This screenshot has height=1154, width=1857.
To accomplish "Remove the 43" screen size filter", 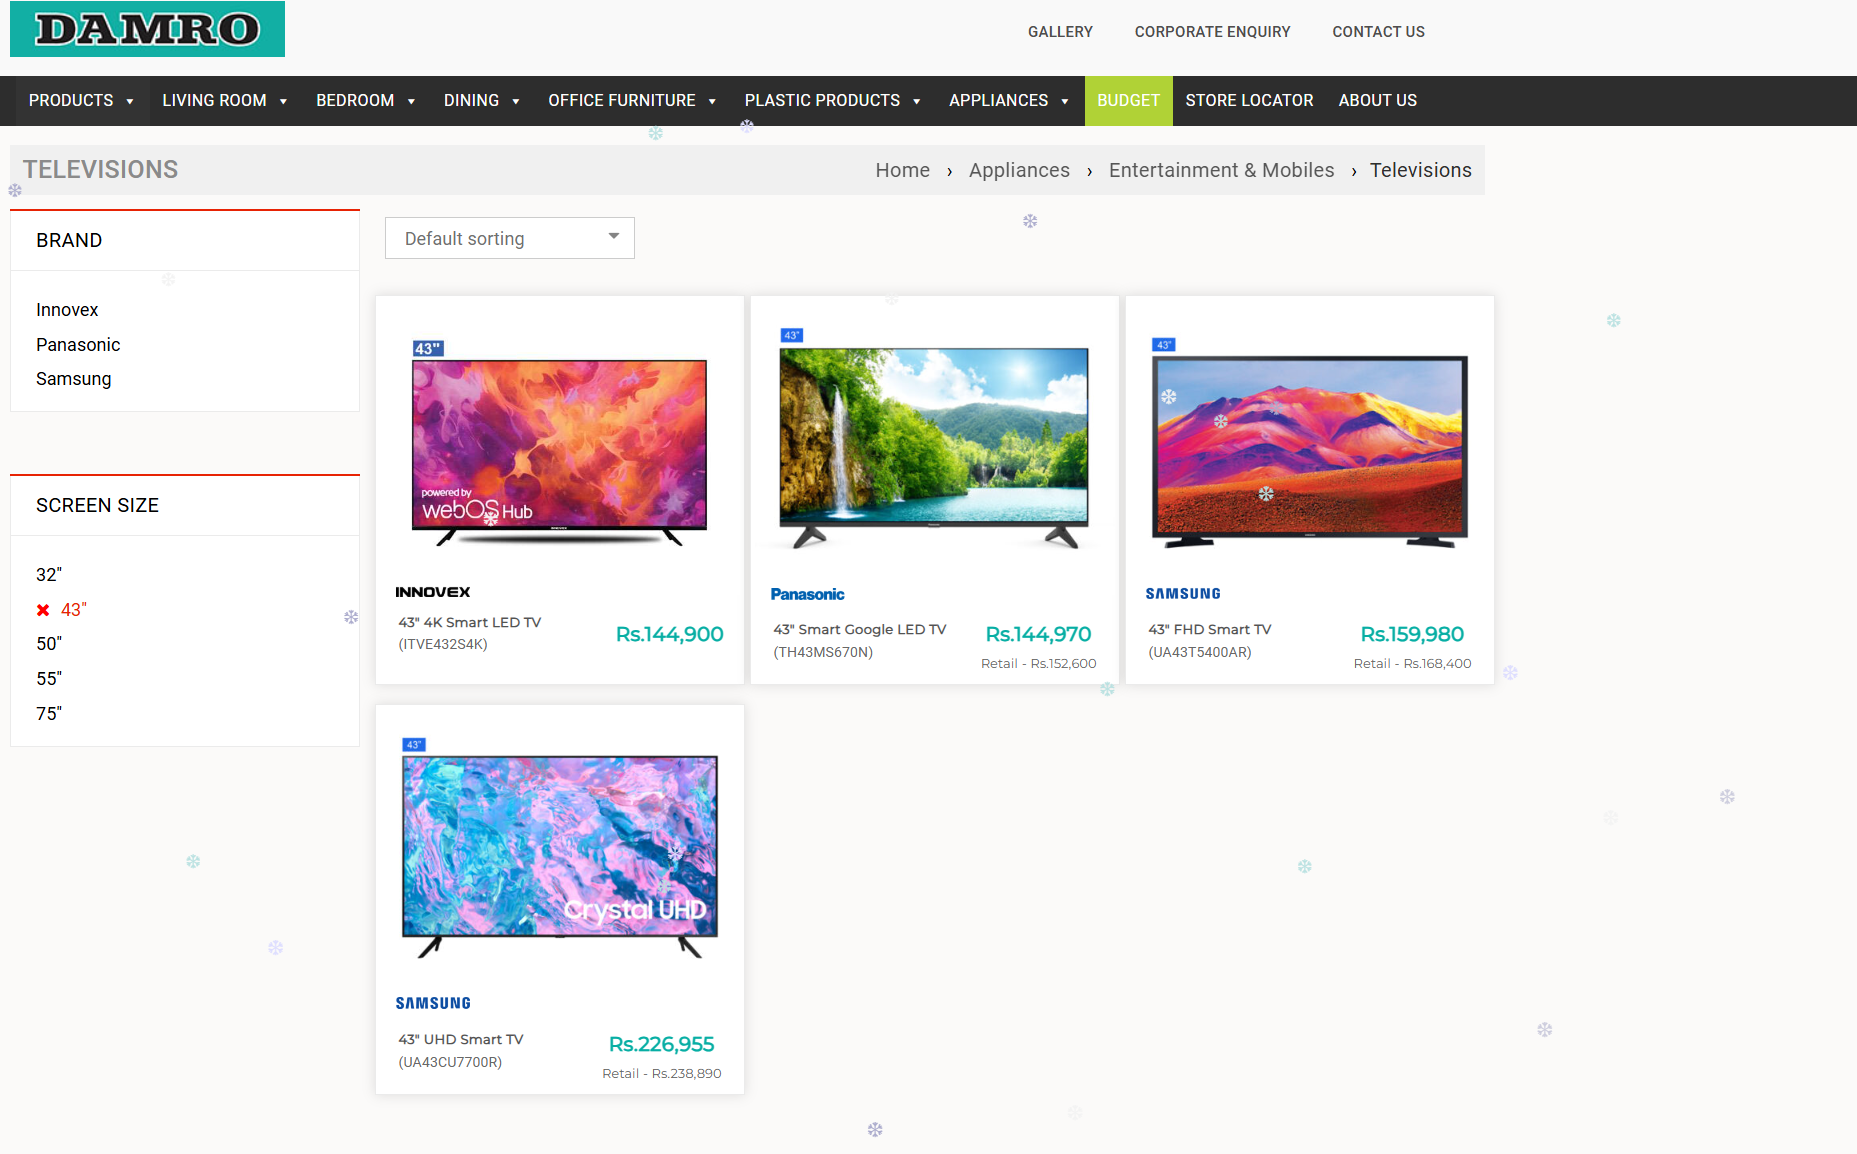I will tap(43, 610).
